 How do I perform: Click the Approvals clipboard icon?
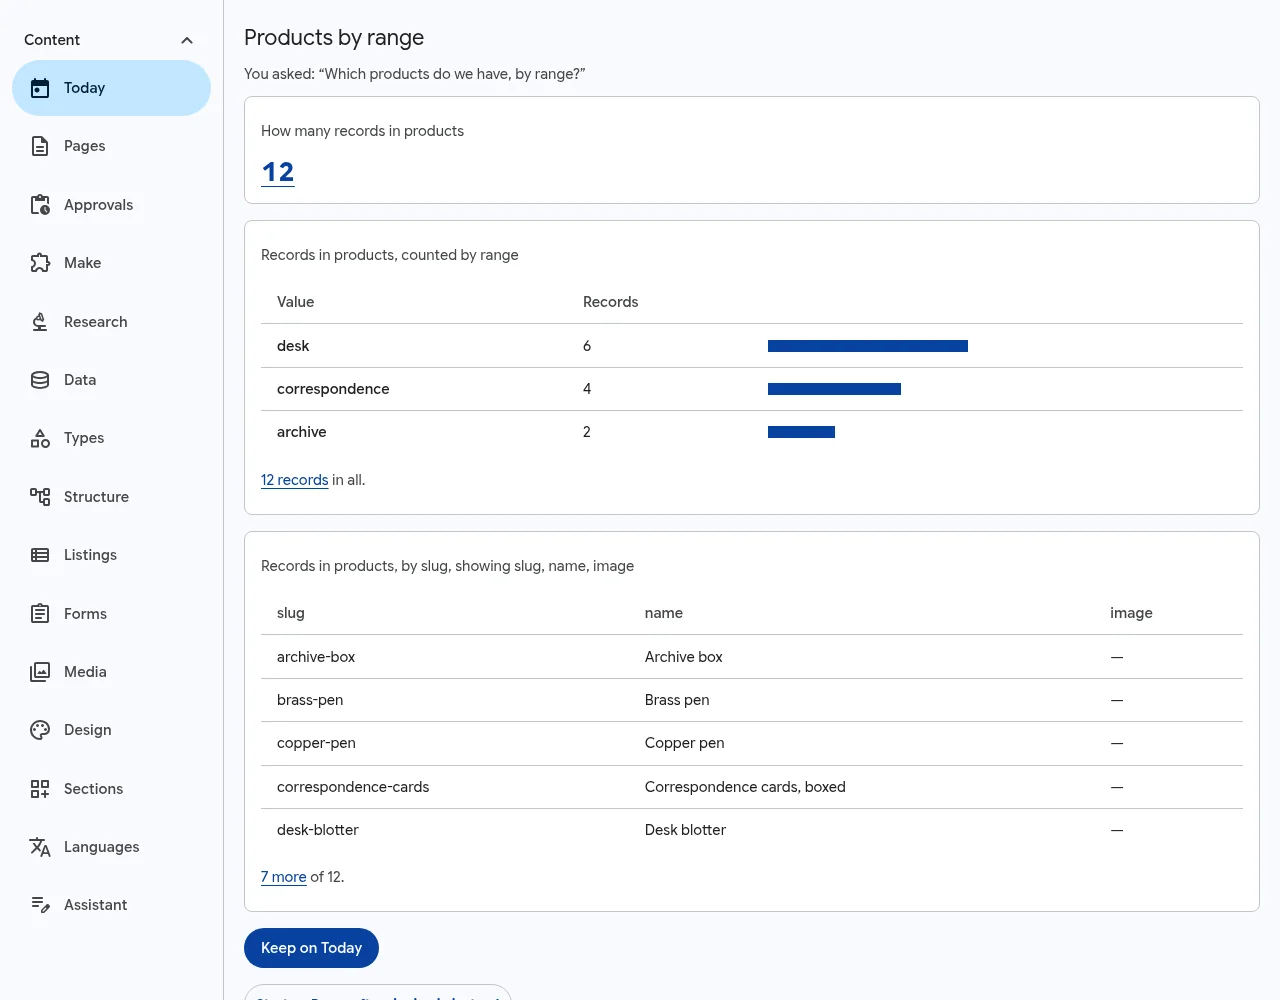point(40,205)
